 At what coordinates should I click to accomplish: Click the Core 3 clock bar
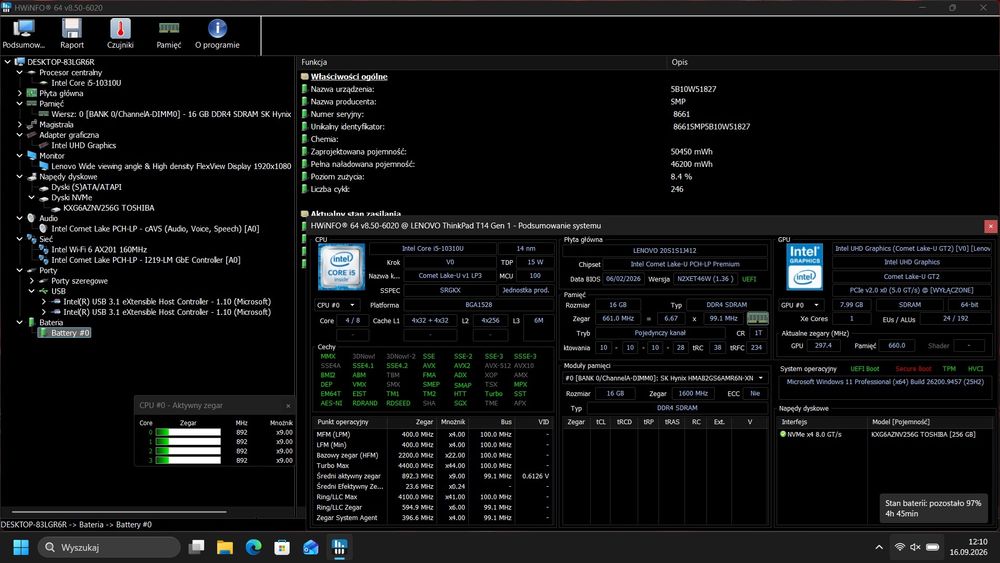[x=188, y=460]
